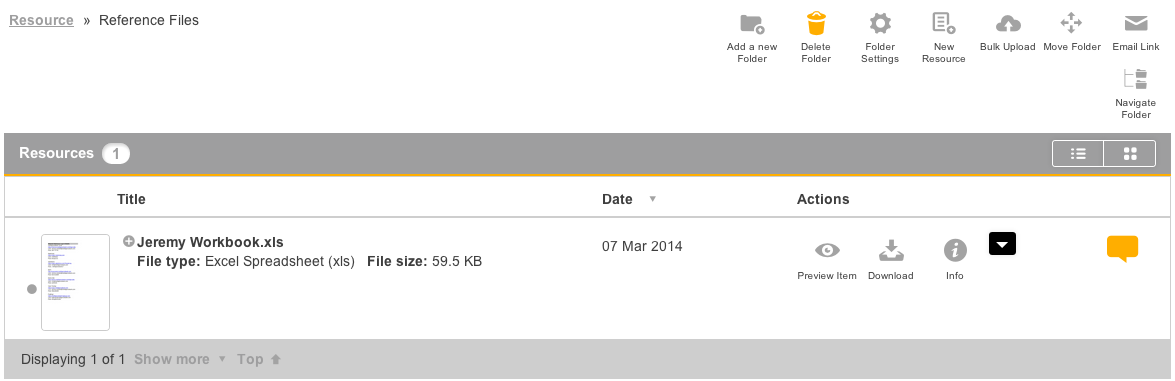1175x381 pixels.
Task: Open the Show more dropdown
Action: click(x=180, y=359)
